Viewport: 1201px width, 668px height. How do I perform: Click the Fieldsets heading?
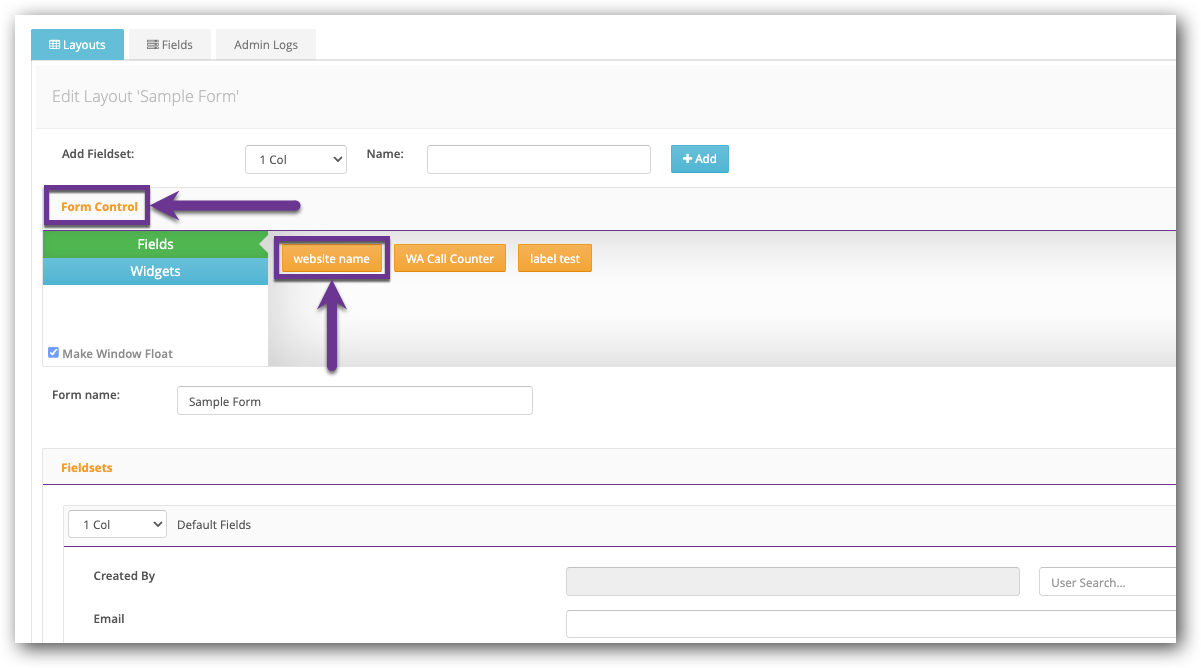coord(87,467)
